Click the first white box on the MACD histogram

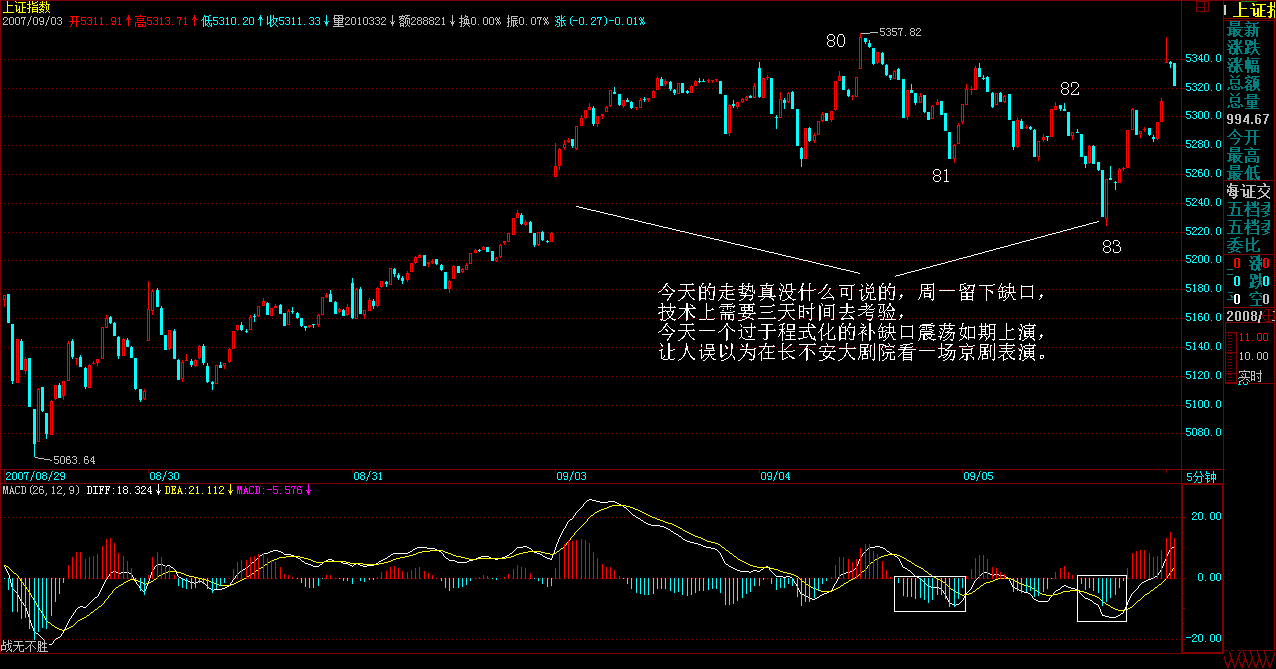click(x=930, y=593)
